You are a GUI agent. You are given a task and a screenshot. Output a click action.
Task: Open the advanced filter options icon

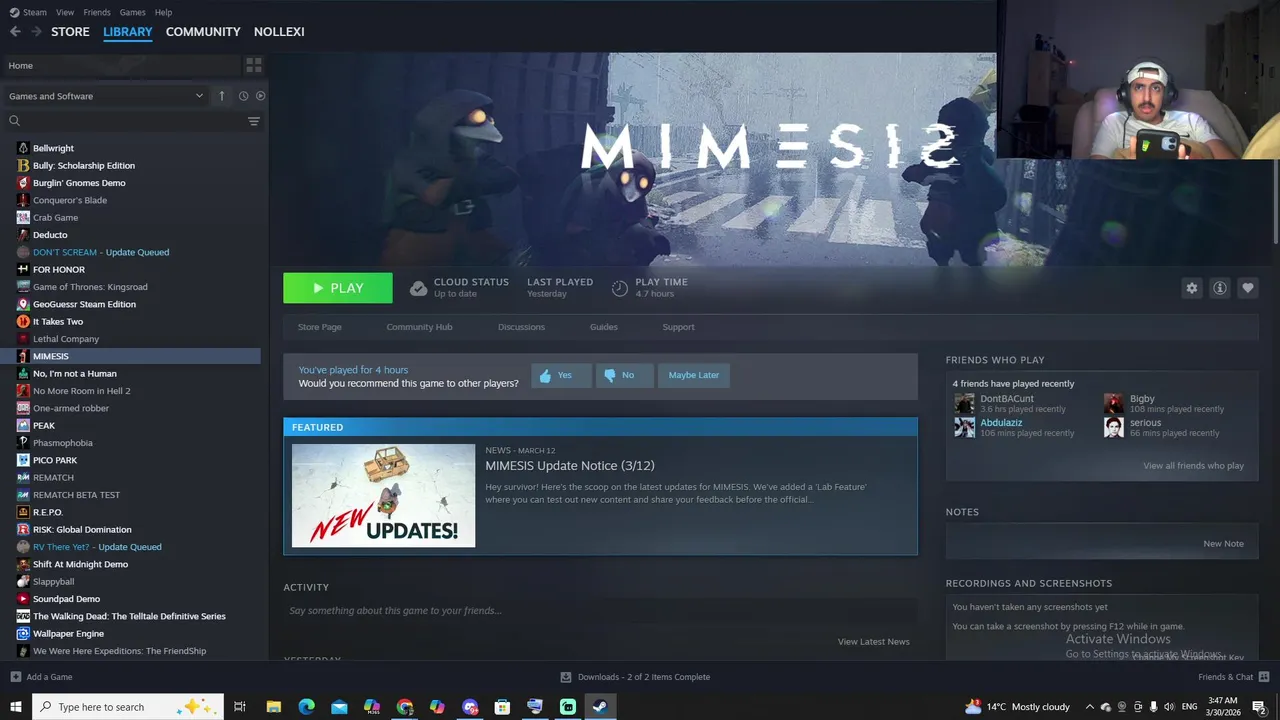point(254,121)
